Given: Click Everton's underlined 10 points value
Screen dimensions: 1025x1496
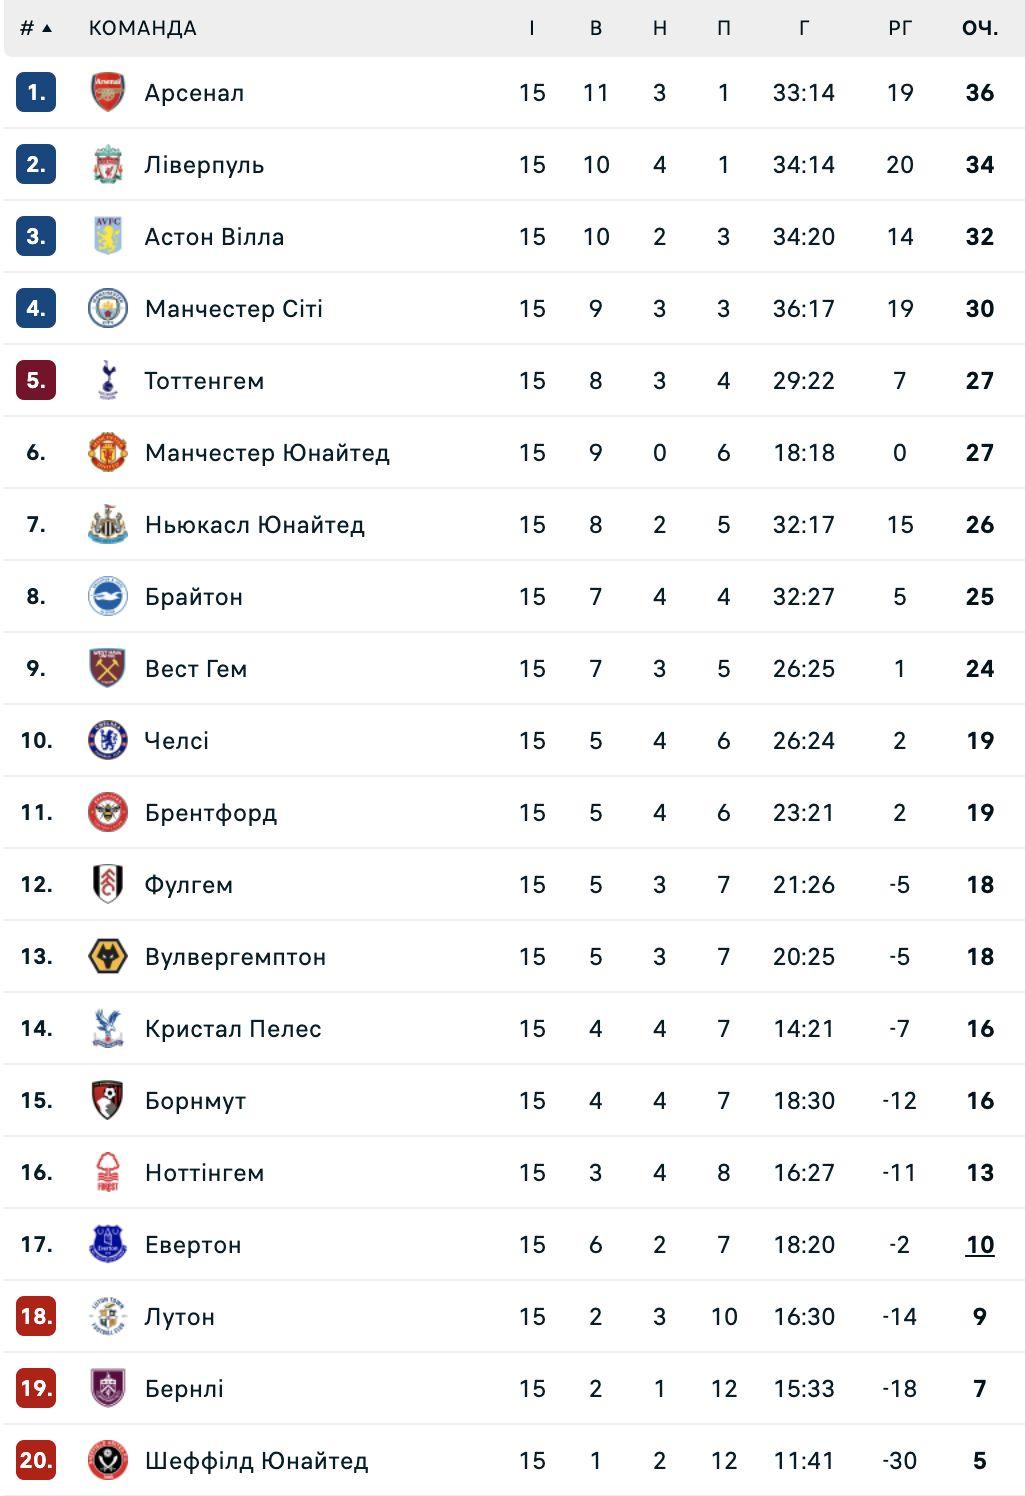Looking at the screenshot, I should tap(980, 1244).
